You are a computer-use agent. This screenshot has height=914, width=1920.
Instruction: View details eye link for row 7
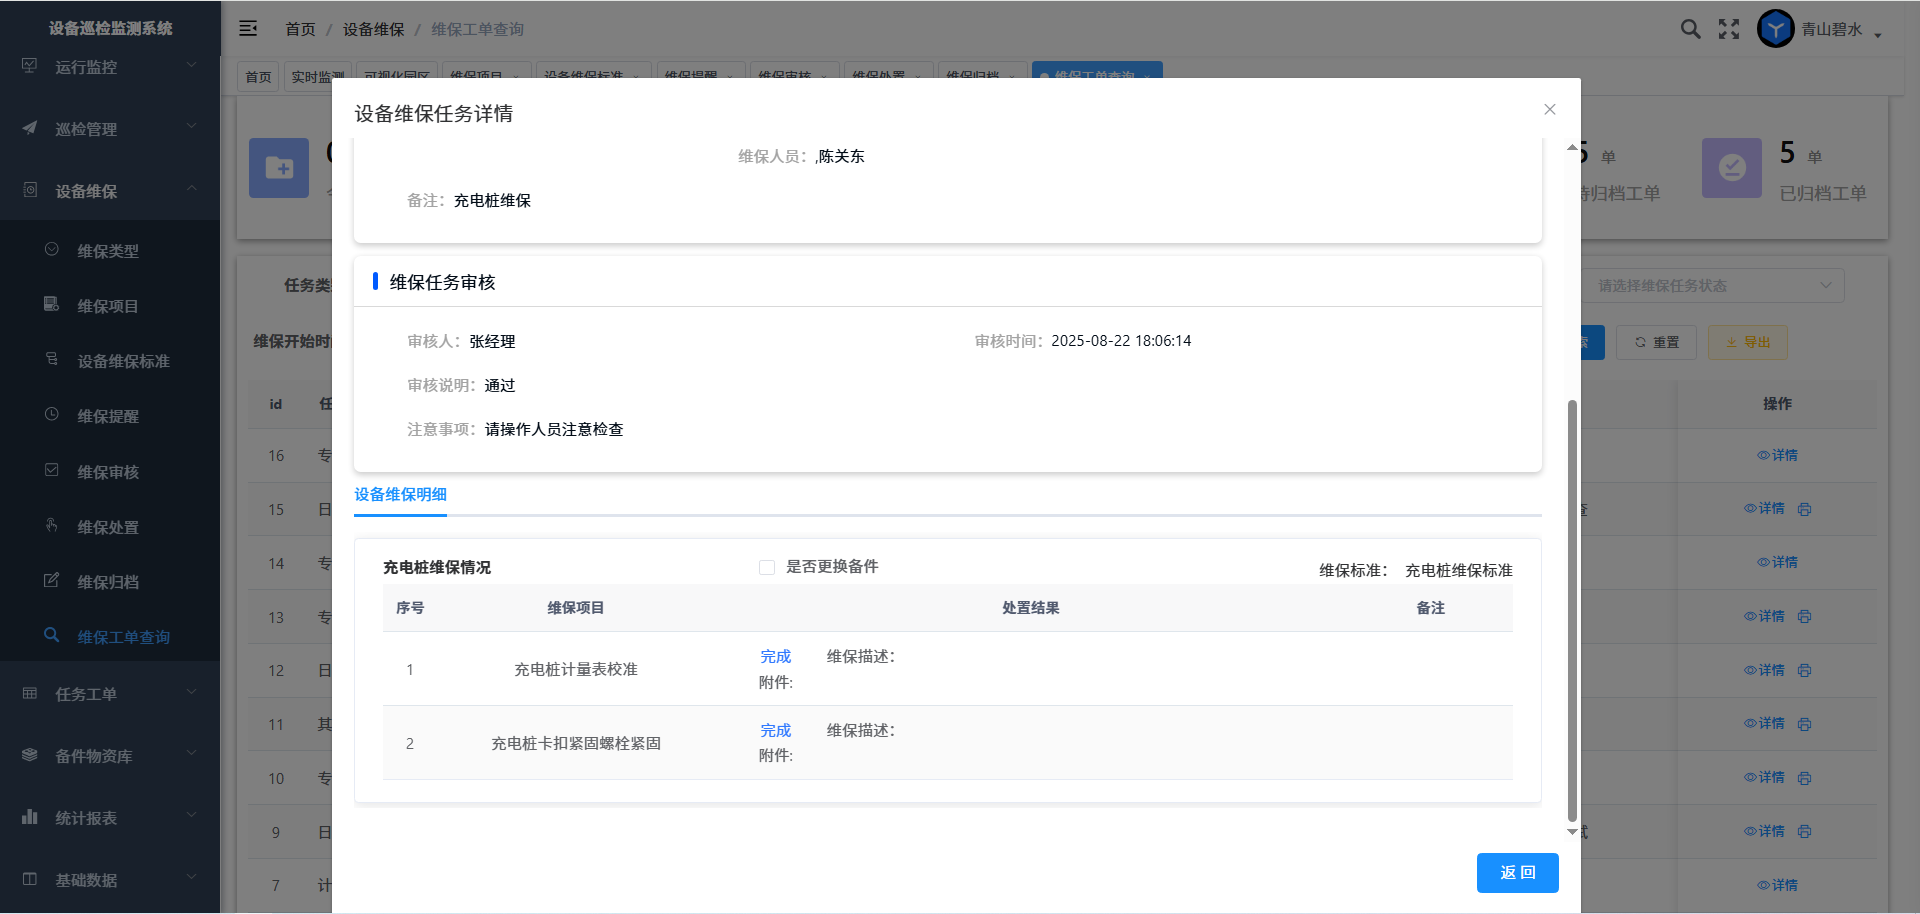pos(1777,885)
